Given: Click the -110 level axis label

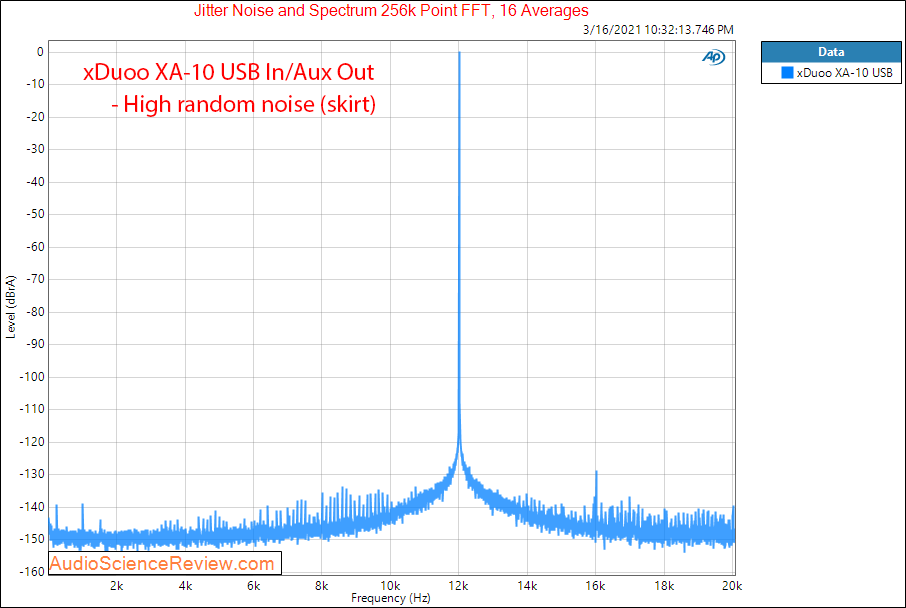Looking at the screenshot, I should [x=32, y=409].
